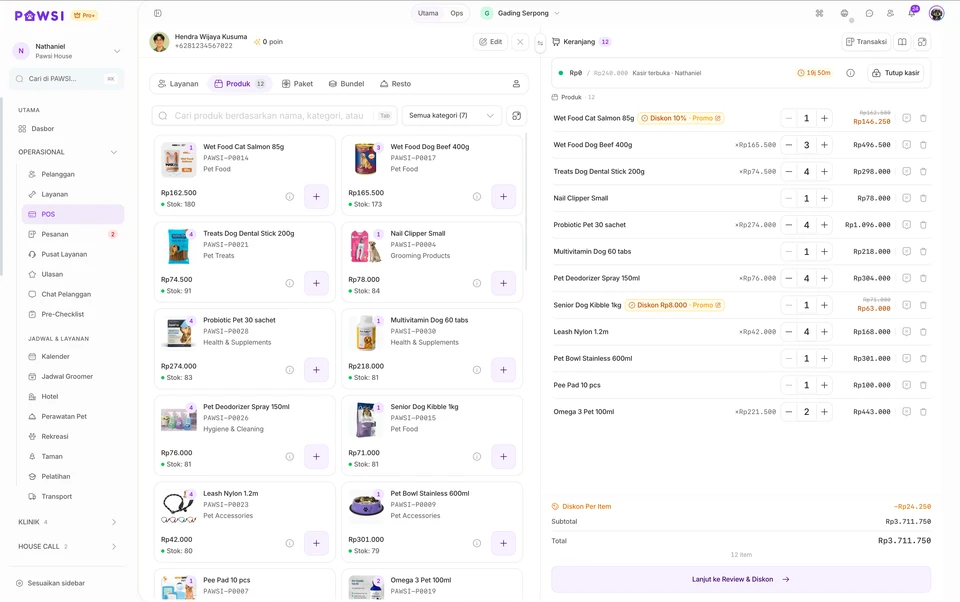Click the swap panels arrows icon

(540, 43)
